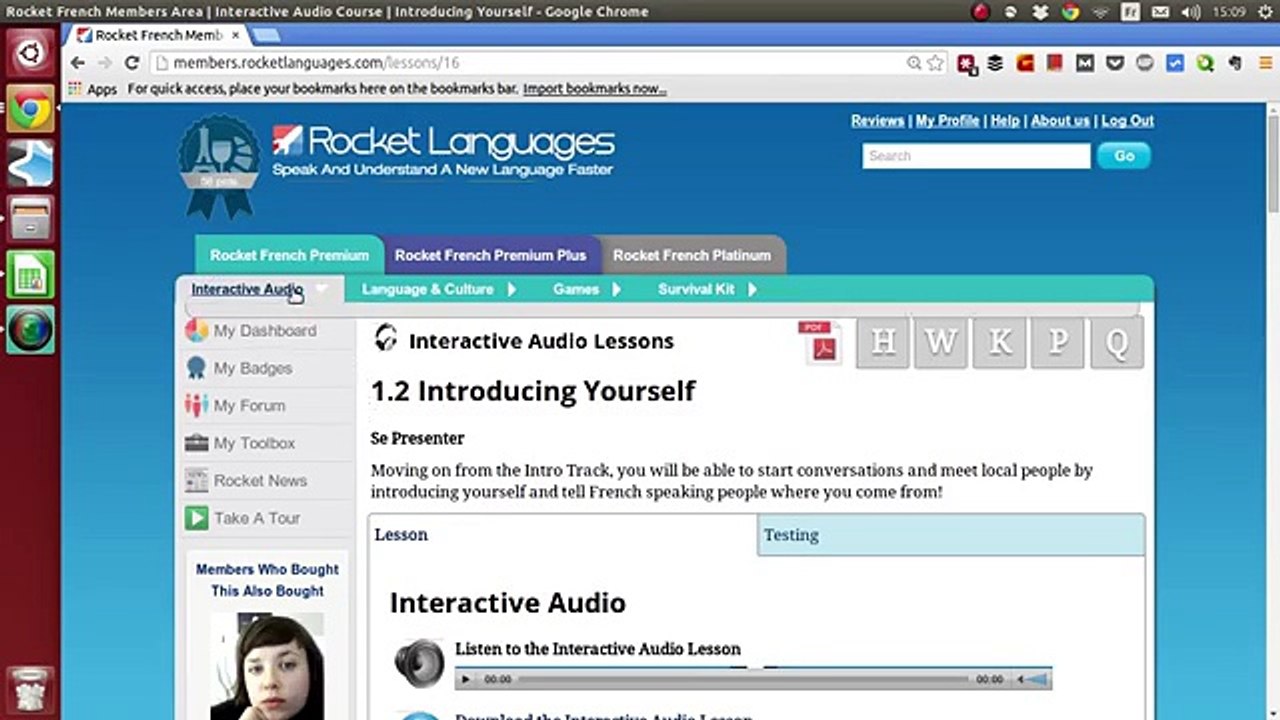Viewport: 1280px width, 720px height.
Task: Click the Take A Tour play icon
Action: click(197, 518)
